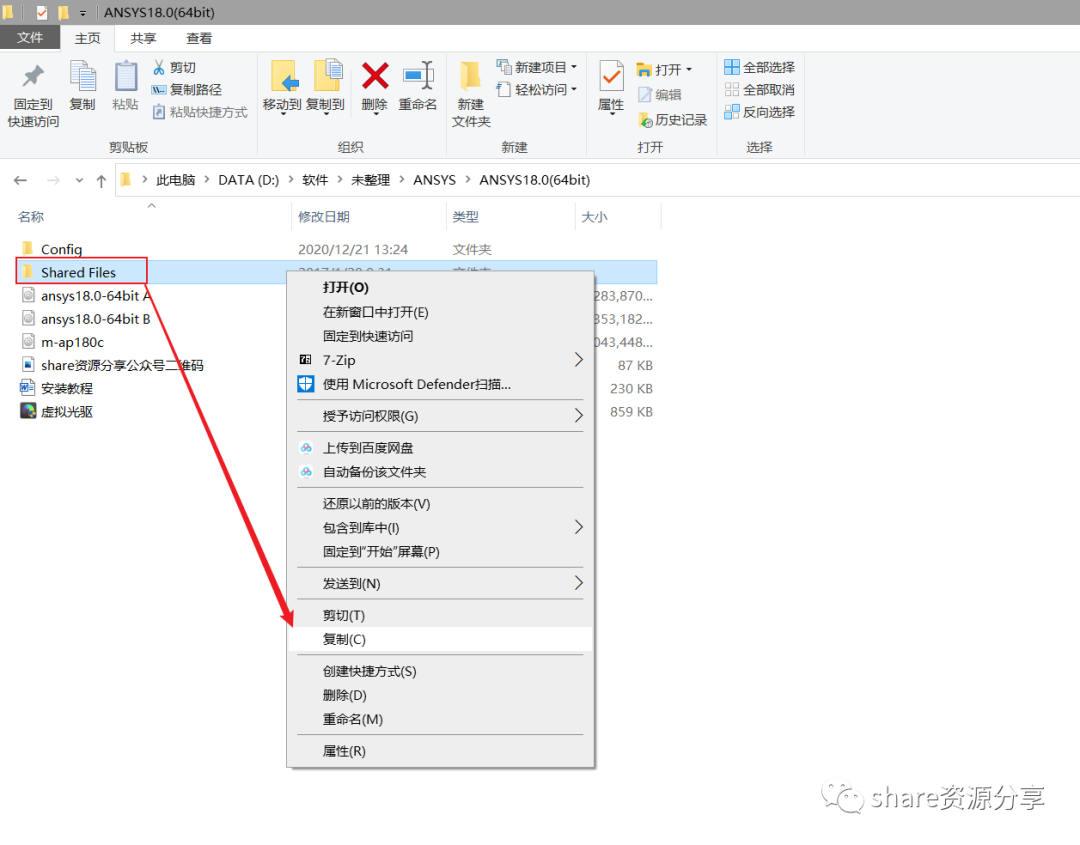Click 未整理 in the breadcrumb path
The image size is (1080, 845).
(x=371, y=180)
